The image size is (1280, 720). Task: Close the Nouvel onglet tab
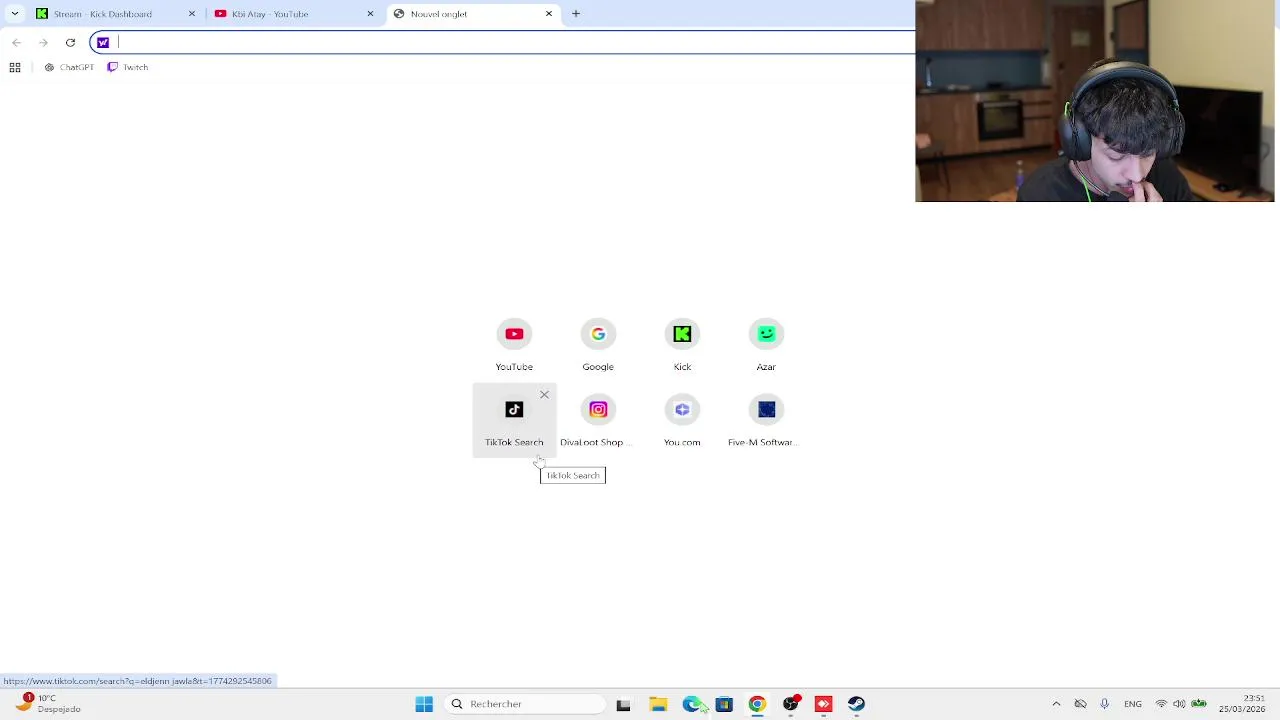tap(548, 14)
